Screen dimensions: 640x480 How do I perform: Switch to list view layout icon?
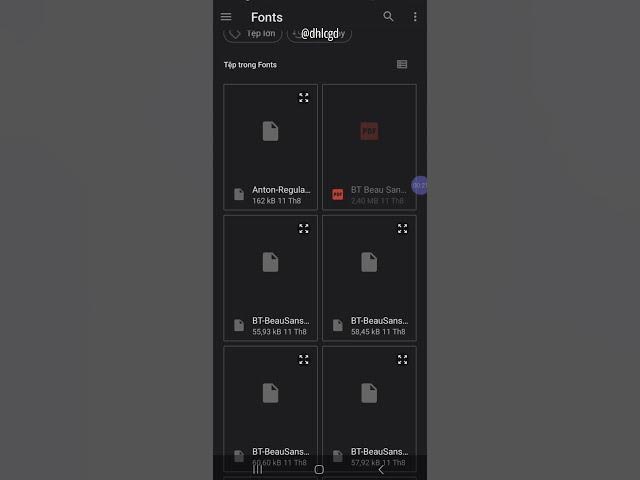[x=402, y=64]
